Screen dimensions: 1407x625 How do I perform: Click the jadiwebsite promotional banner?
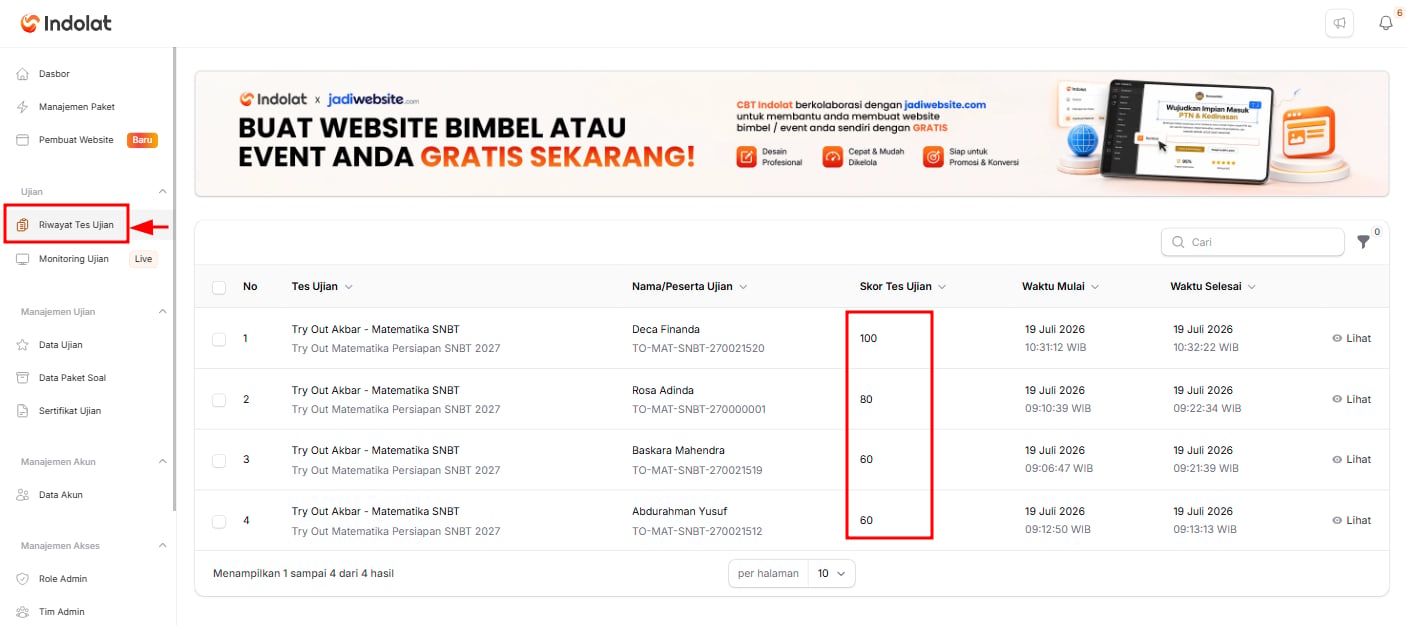(791, 133)
